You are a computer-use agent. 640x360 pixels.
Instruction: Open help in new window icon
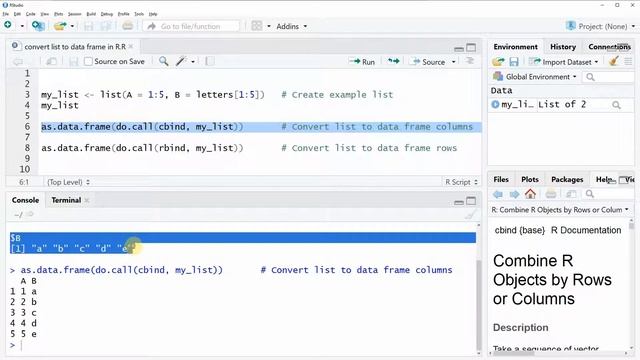click(x=571, y=194)
